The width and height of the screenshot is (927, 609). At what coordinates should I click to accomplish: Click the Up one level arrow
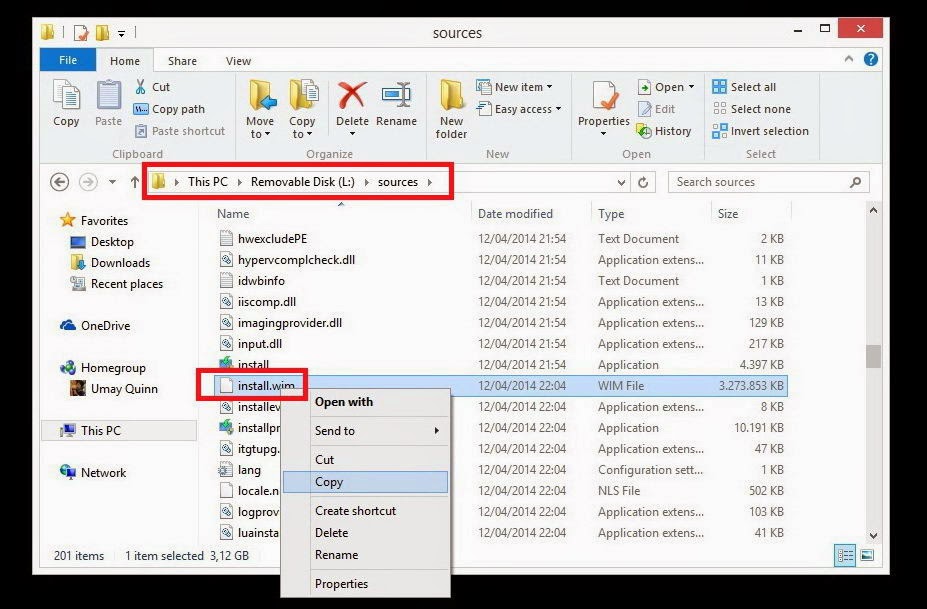[x=135, y=182]
